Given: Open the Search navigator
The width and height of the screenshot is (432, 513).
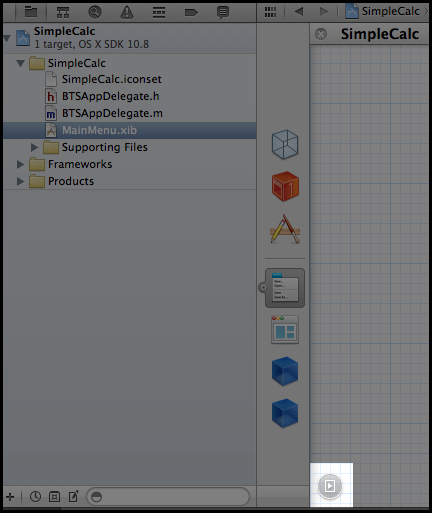Looking at the screenshot, I should (95, 12).
